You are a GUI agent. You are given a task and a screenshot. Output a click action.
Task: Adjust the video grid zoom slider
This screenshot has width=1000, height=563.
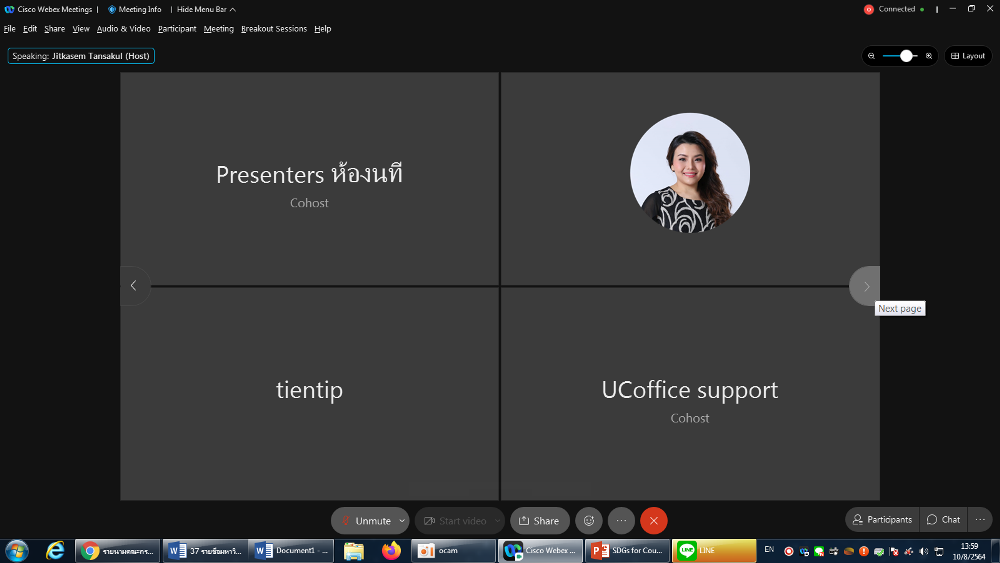click(906, 56)
